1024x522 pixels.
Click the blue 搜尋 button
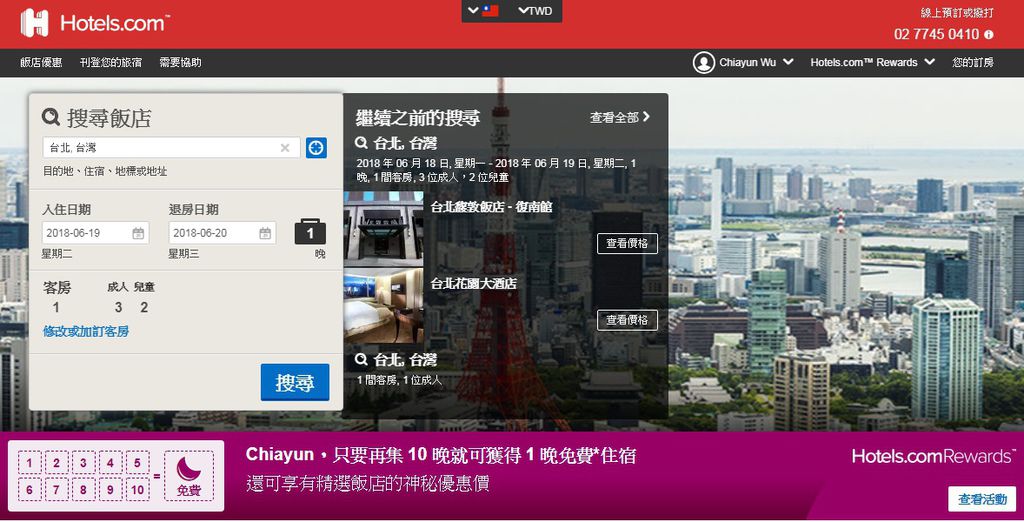point(295,382)
